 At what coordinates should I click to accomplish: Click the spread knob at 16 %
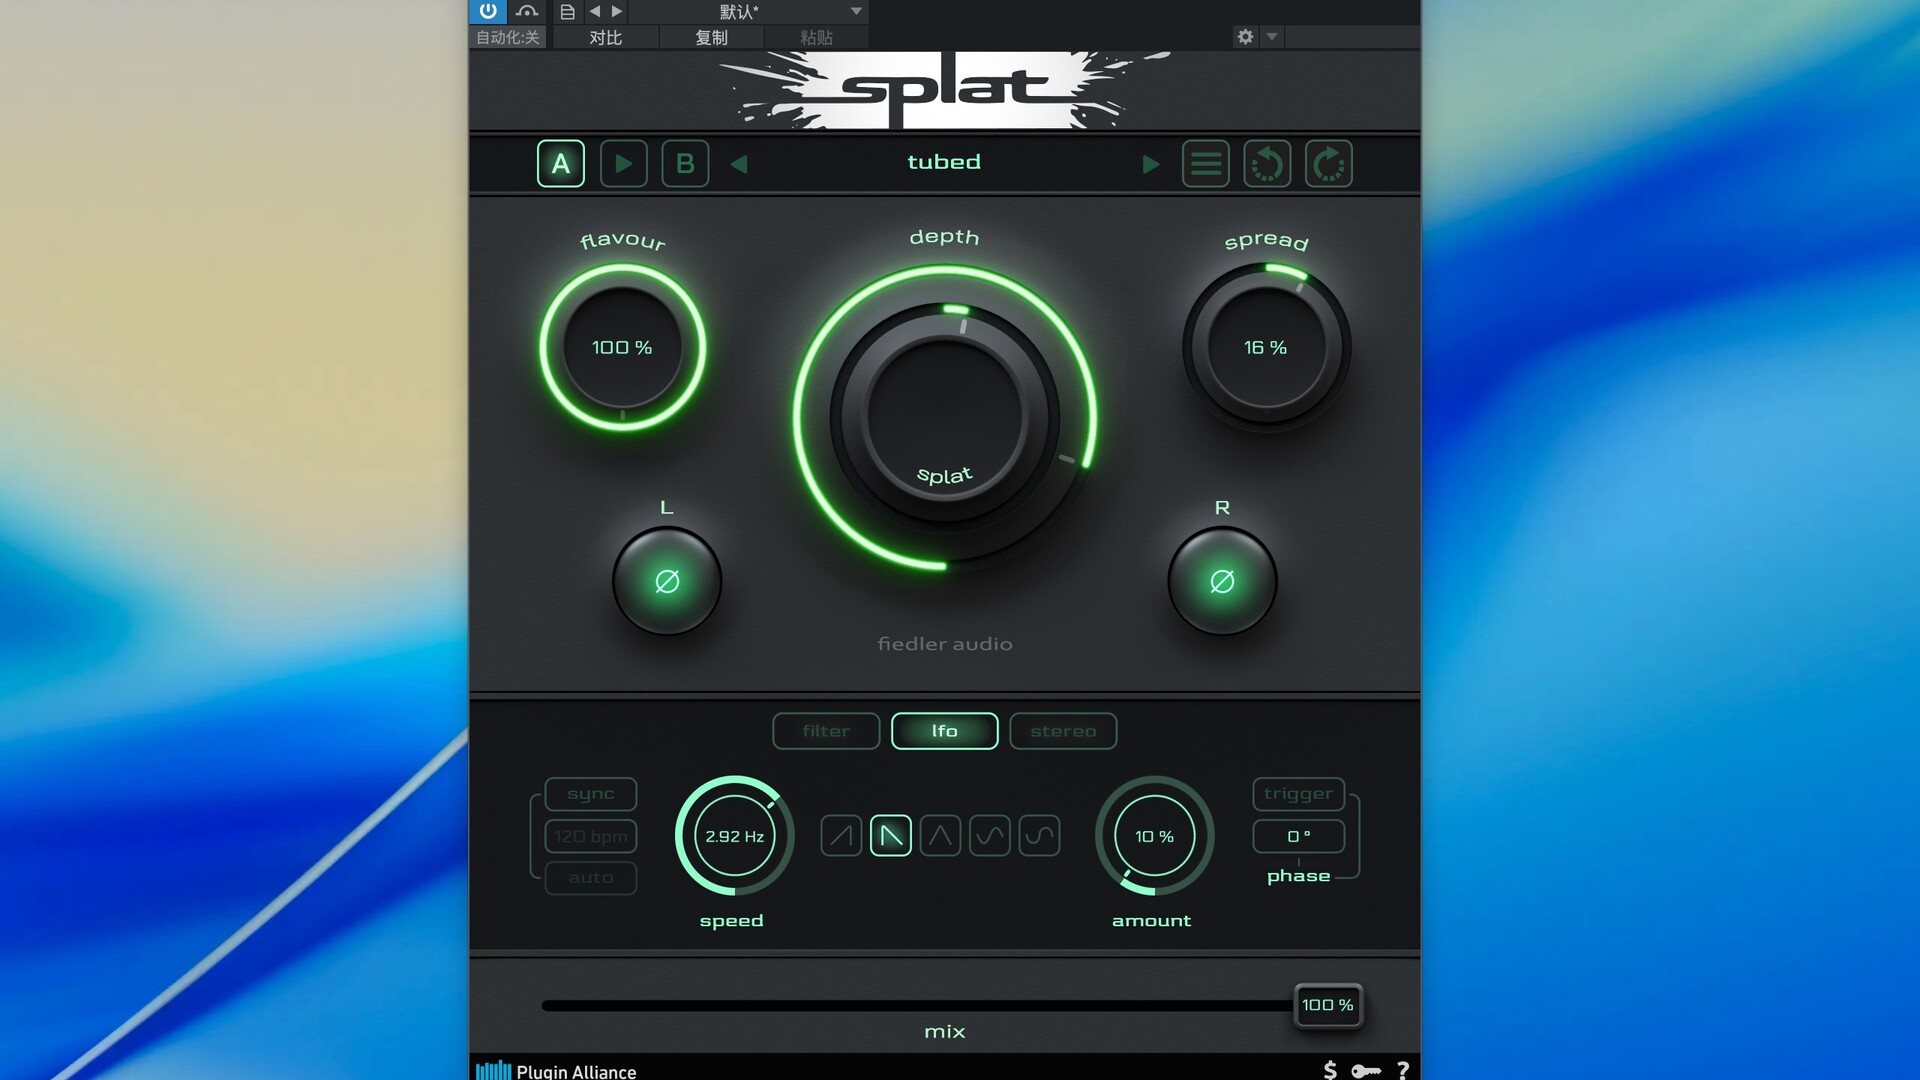1266,347
